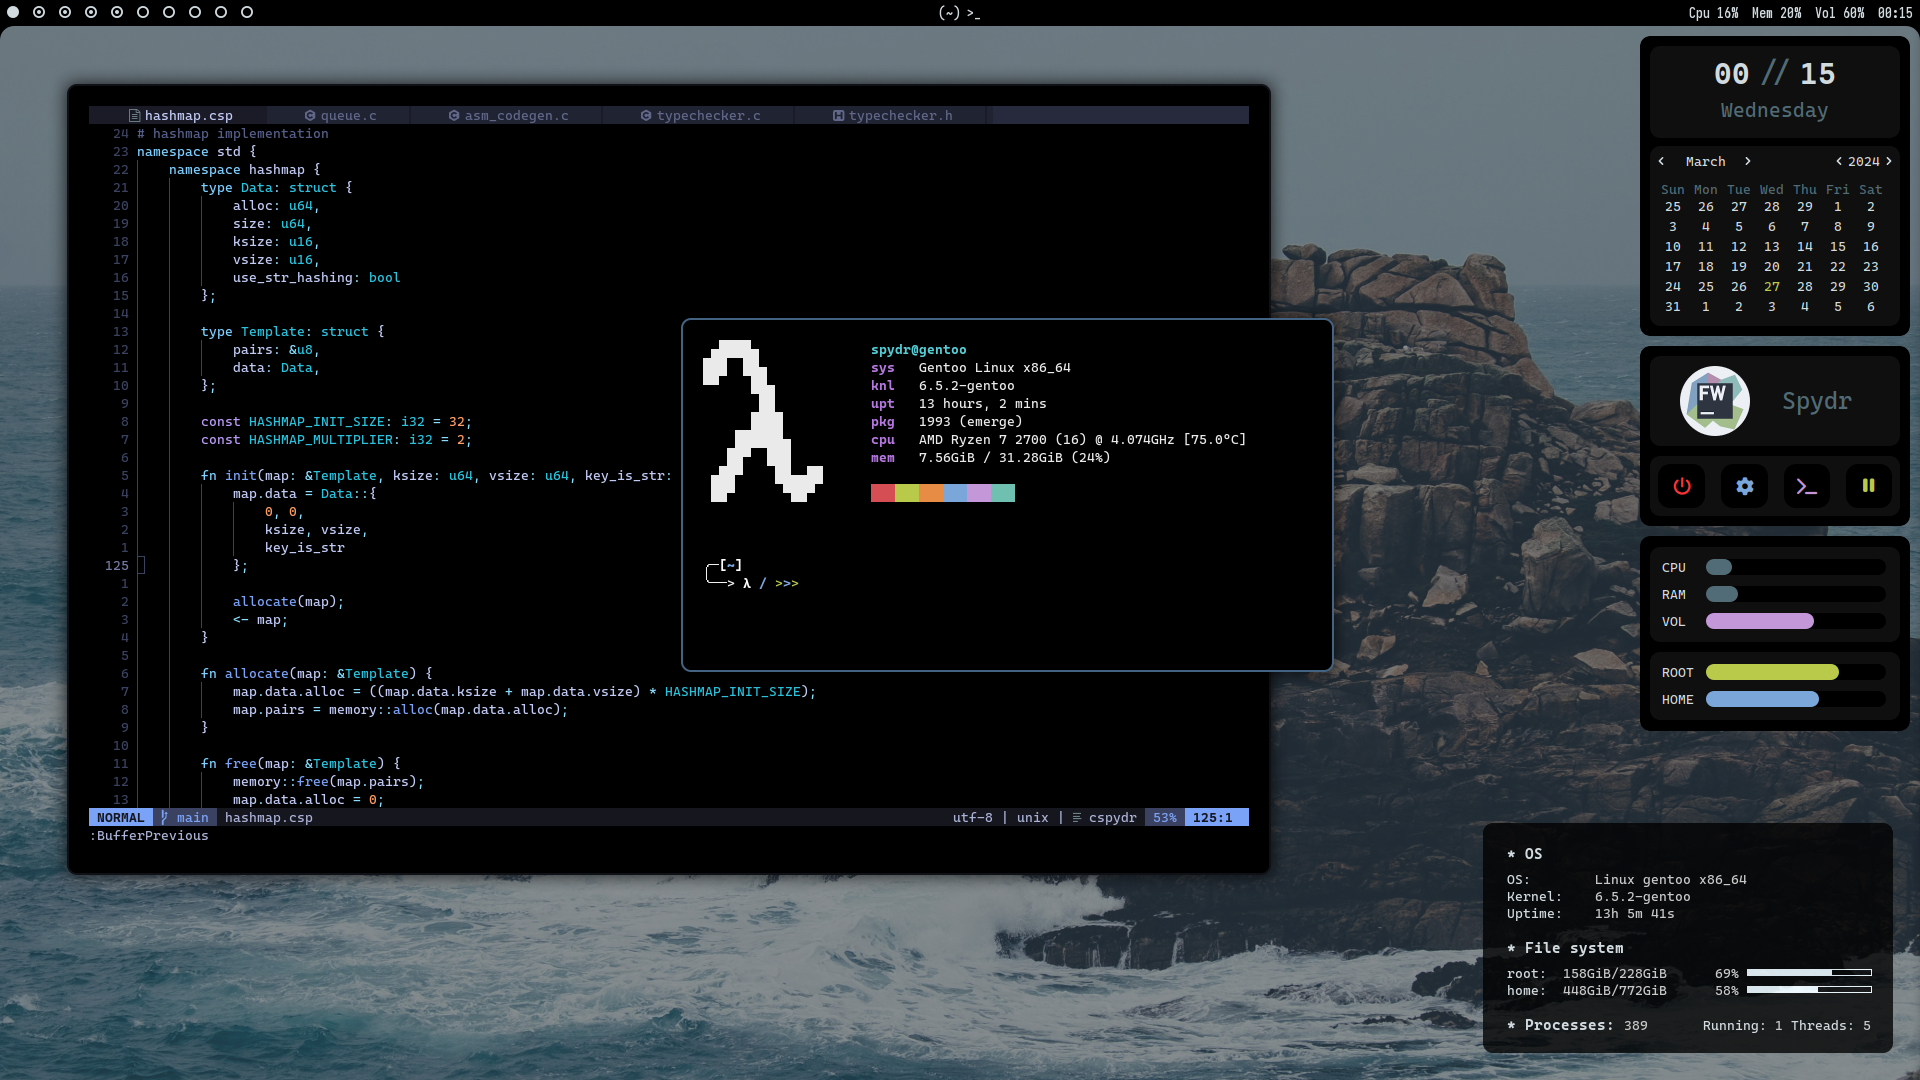1920x1080 pixels.
Task: Click the lambda ASCII logo in terminal
Action: pyautogui.click(x=763, y=421)
